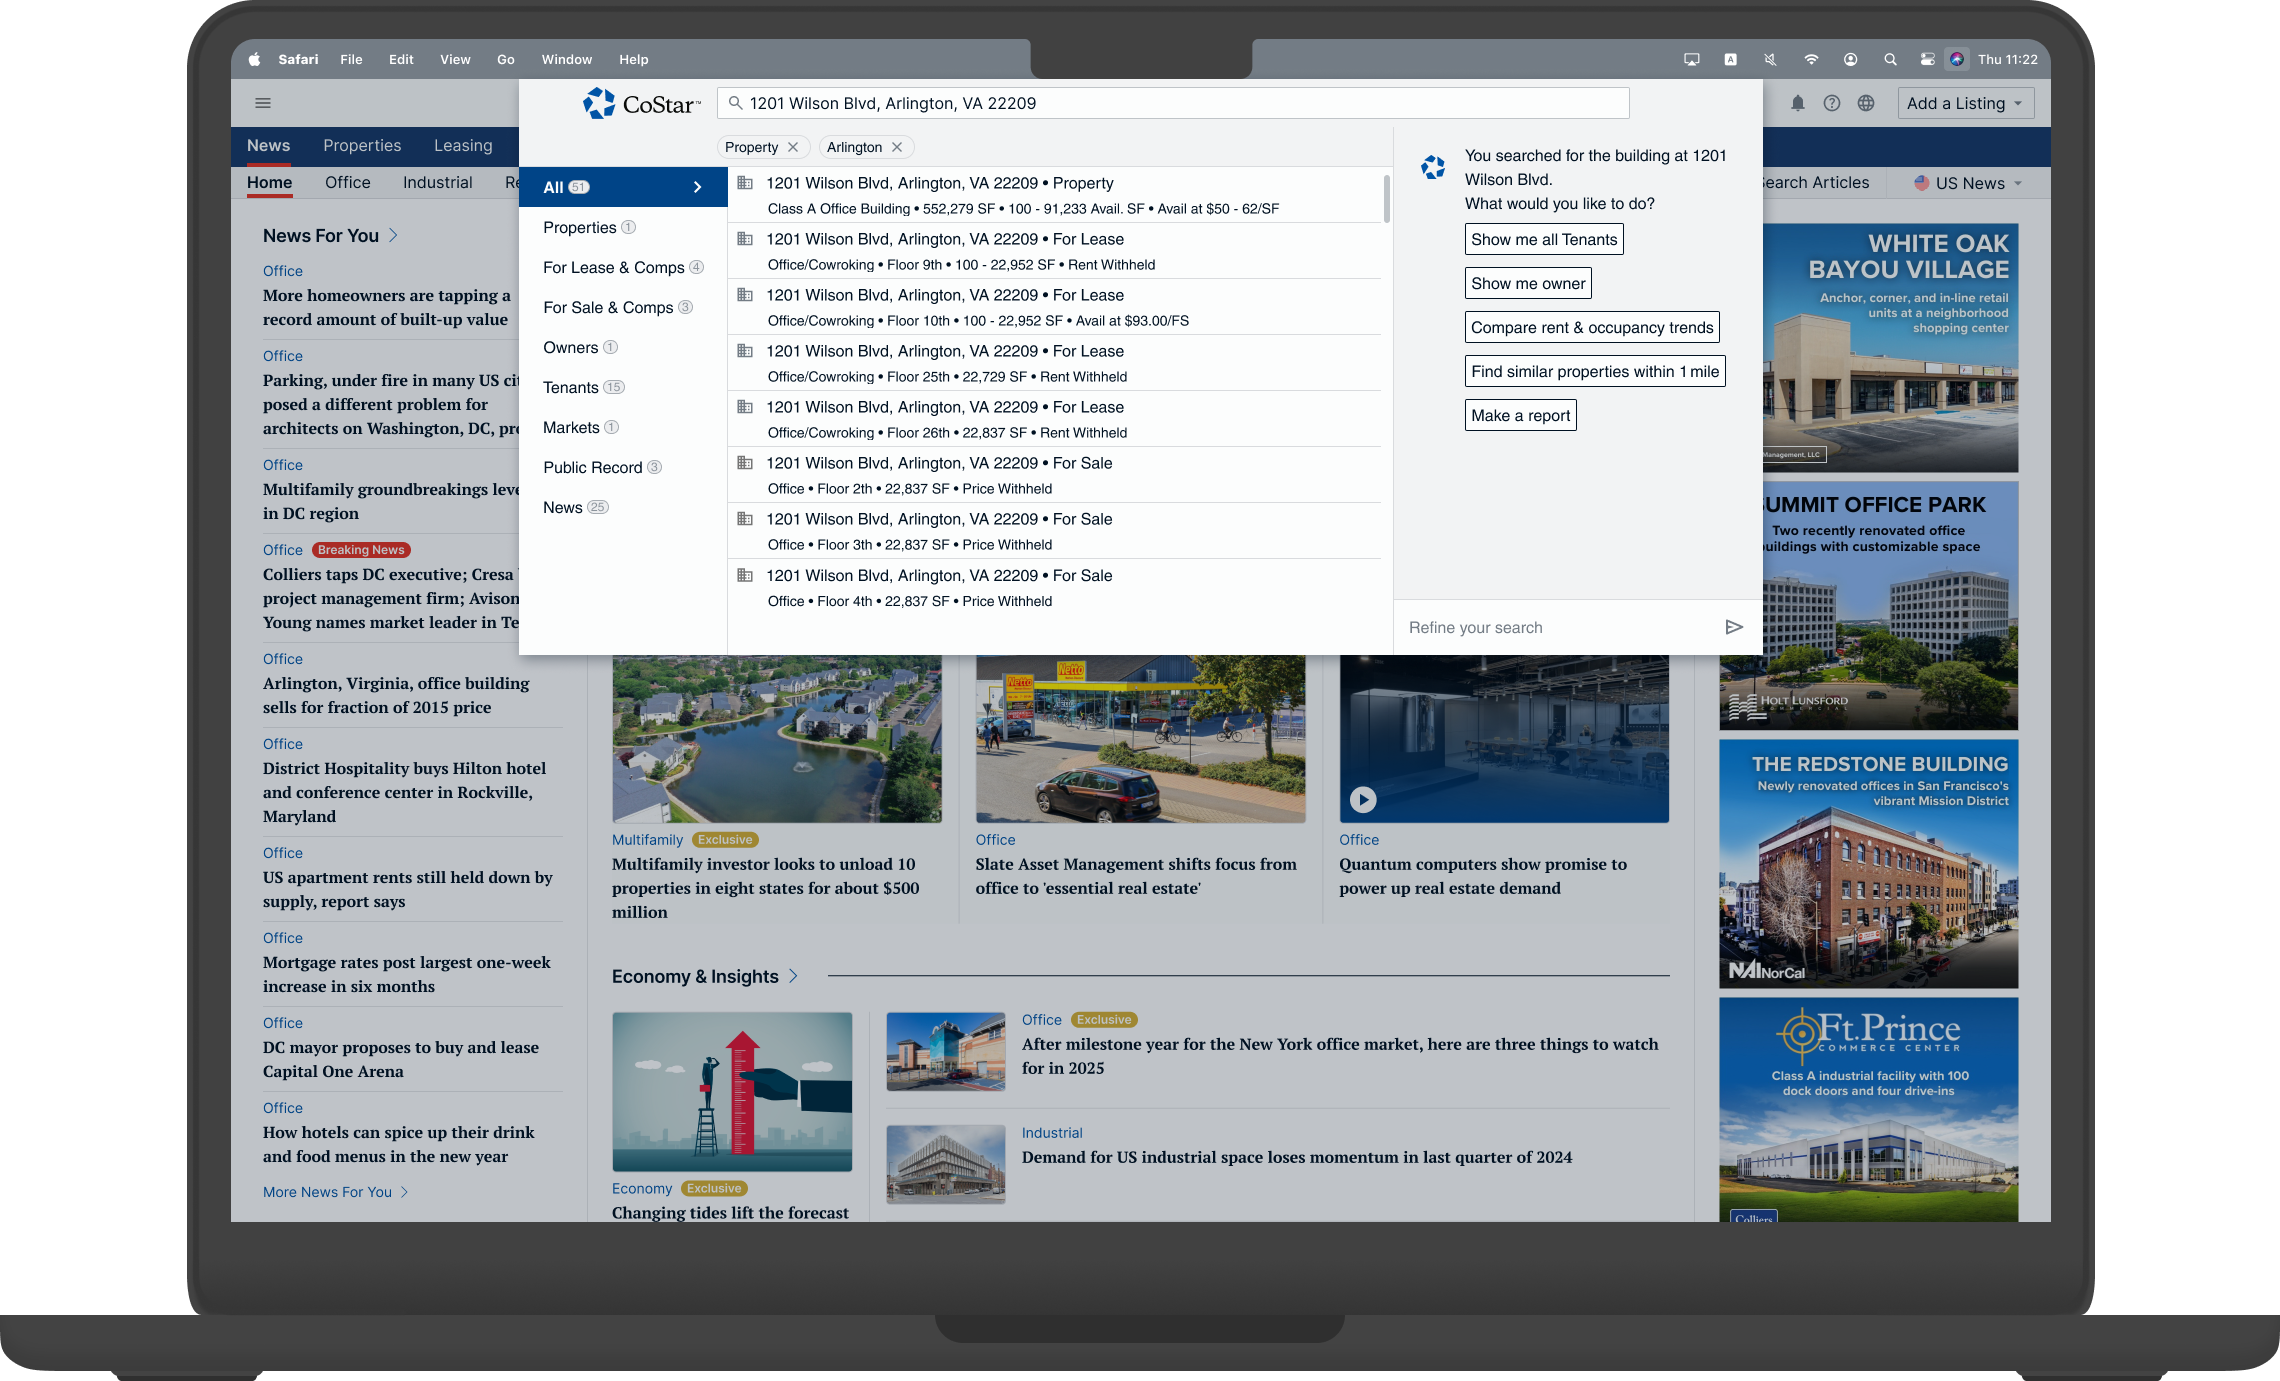Image resolution: width=2280 pixels, height=1381 pixels.
Task: Click Show me all Tenants button
Action: (1543, 239)
